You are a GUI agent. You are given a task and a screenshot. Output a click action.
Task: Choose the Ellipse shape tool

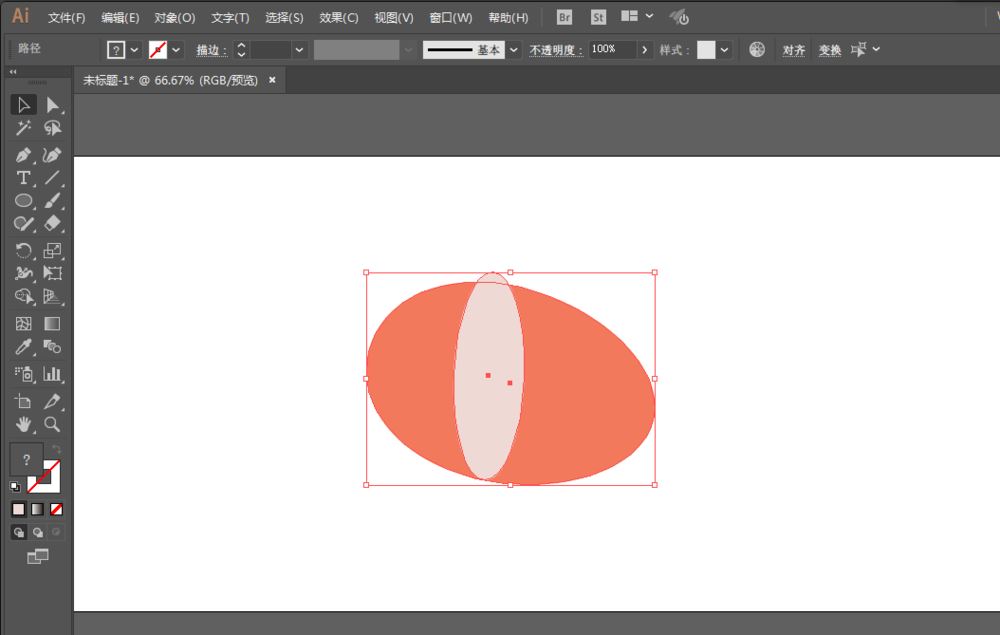pyautogui.click(x=23, y=202)
